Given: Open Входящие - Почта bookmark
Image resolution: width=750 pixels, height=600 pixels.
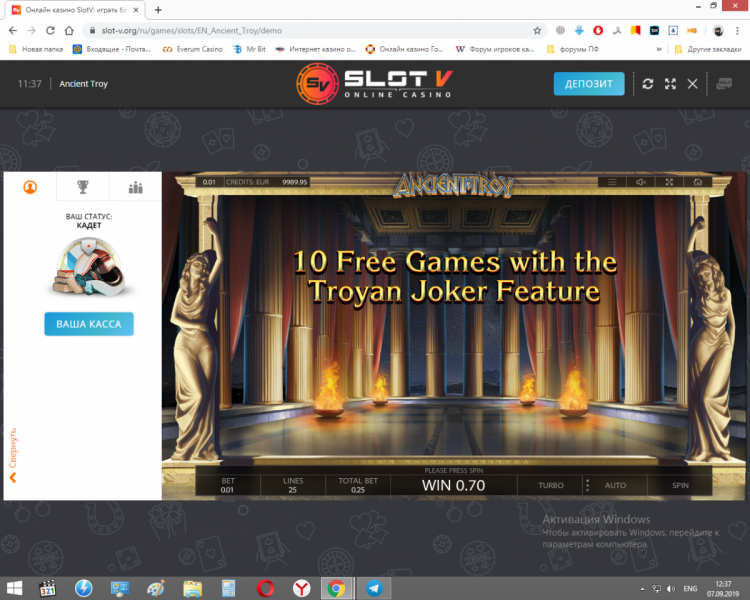Looking at the screenshot, I should pyautogui.click(x=111, y=49).
